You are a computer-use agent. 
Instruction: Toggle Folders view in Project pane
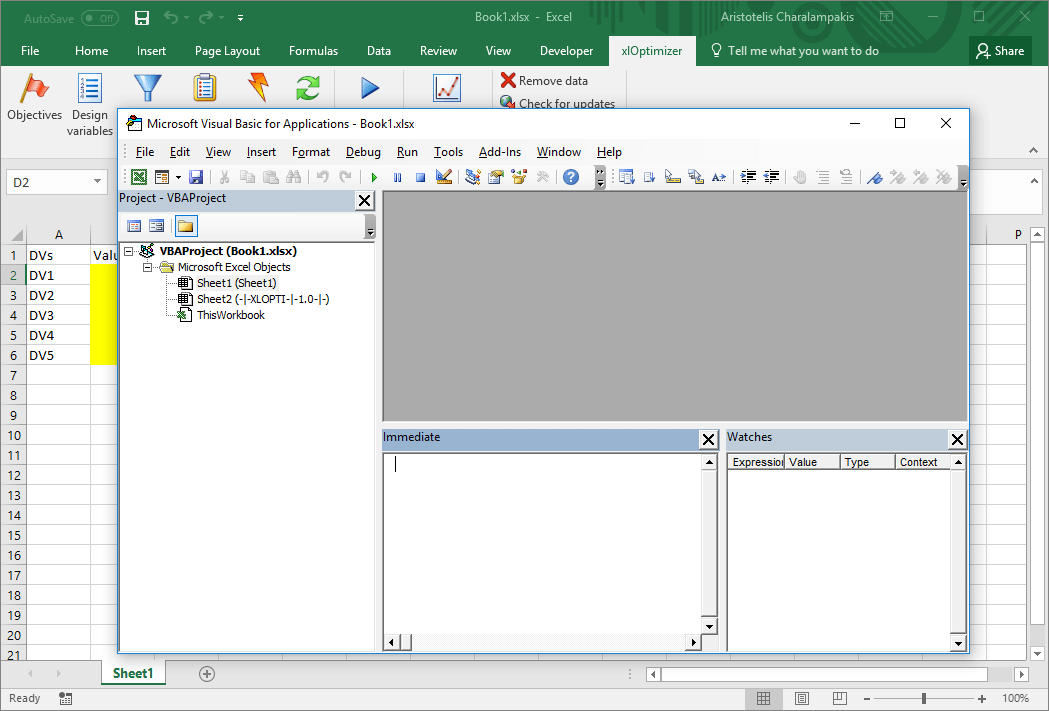point(186,226)
